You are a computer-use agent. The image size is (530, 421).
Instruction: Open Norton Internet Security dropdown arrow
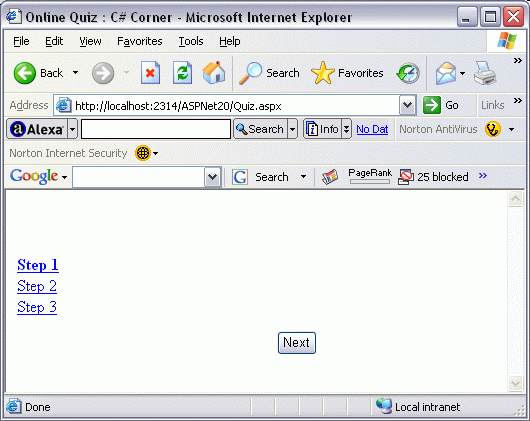155,153
